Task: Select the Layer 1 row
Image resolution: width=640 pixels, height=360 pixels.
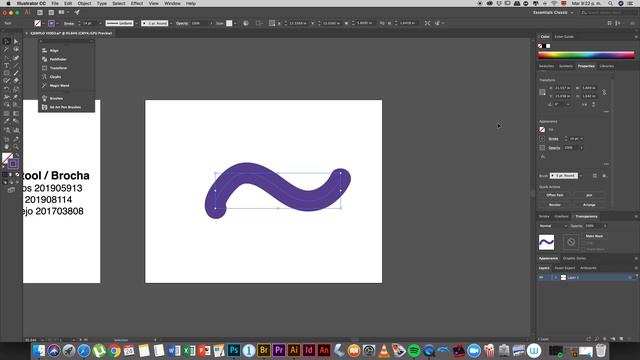Action: pos(587,278)
